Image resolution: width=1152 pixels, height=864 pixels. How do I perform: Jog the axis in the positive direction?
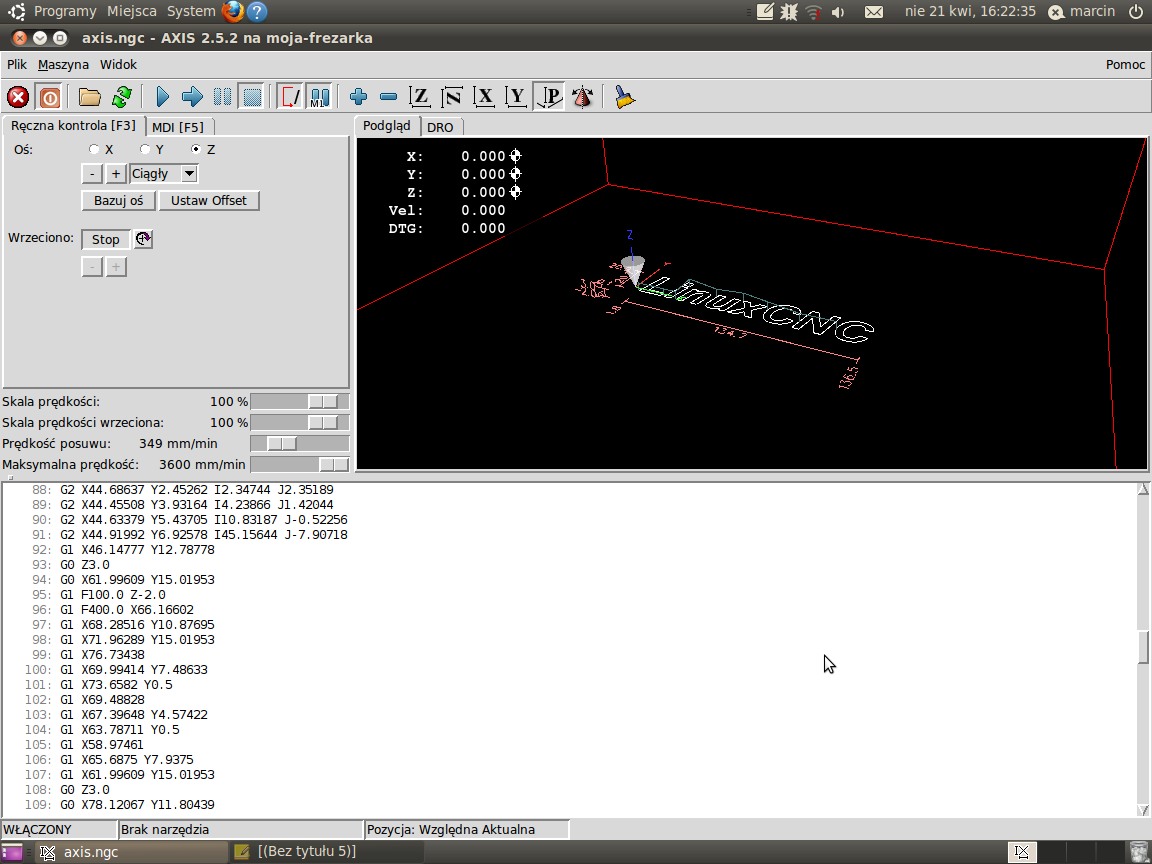click(x=115, y=174)
